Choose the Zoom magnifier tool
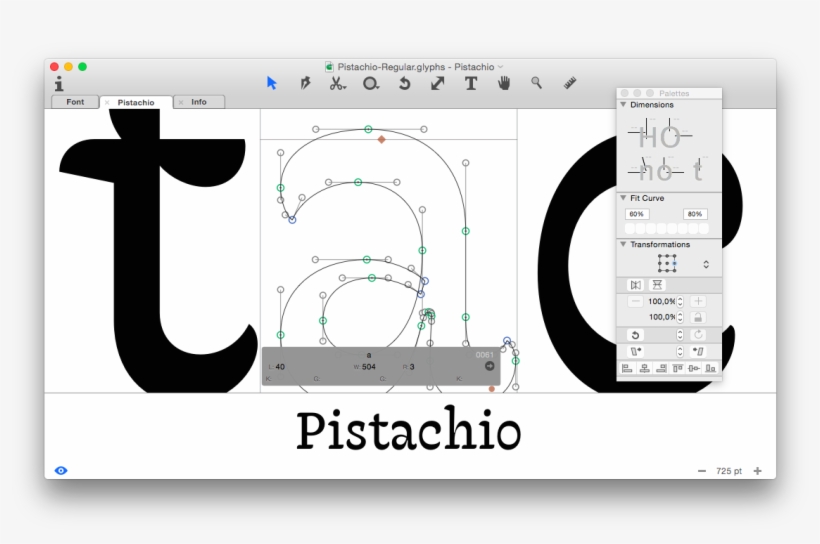 click(537, 83)
